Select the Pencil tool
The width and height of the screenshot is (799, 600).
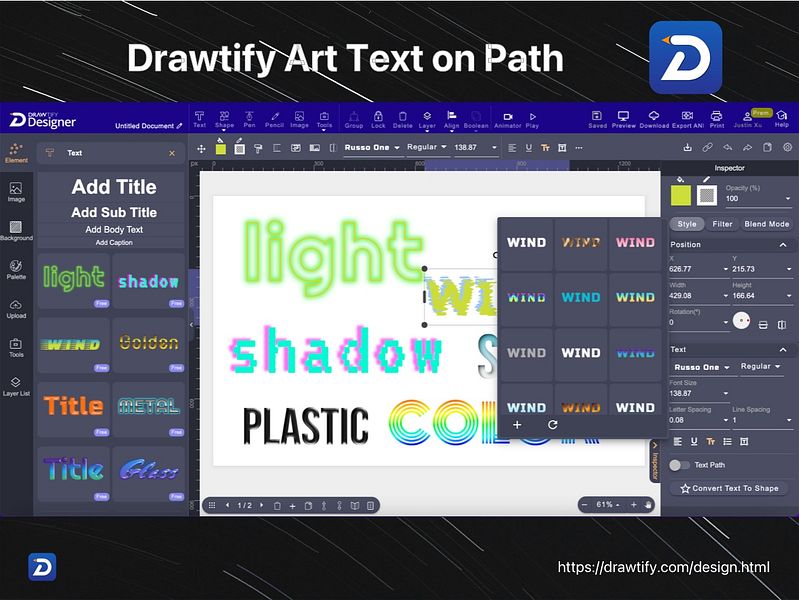point(274,120)
